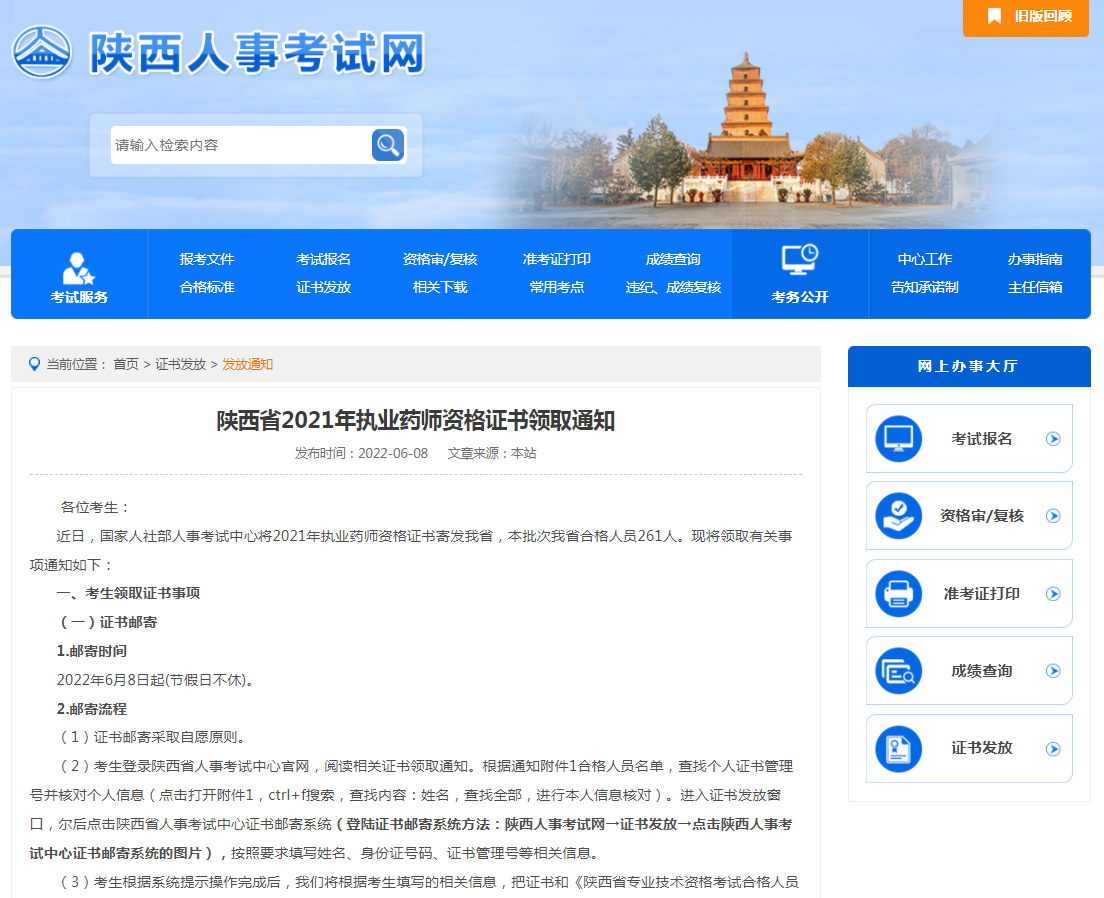Open 违纪、成绩复核 in navigation bar
This screenshot has width=1104, height=898.
point(673,287)
